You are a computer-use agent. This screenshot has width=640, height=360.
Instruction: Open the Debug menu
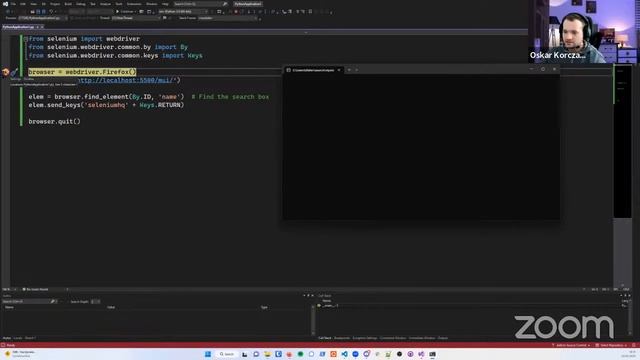click(x=81, y=4)
